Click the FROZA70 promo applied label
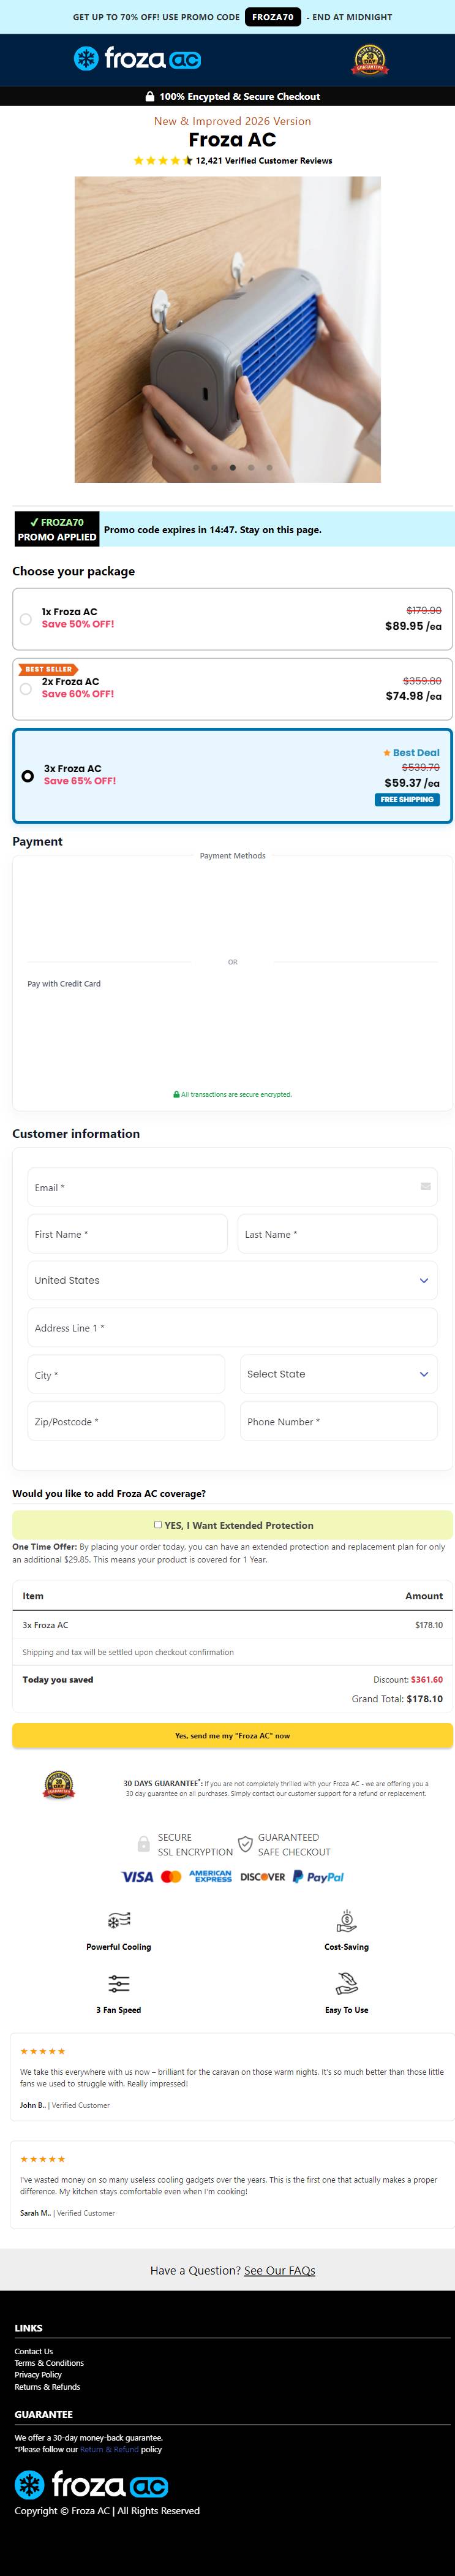This screenshot has width=455, height=2576. tap(57, 529)
